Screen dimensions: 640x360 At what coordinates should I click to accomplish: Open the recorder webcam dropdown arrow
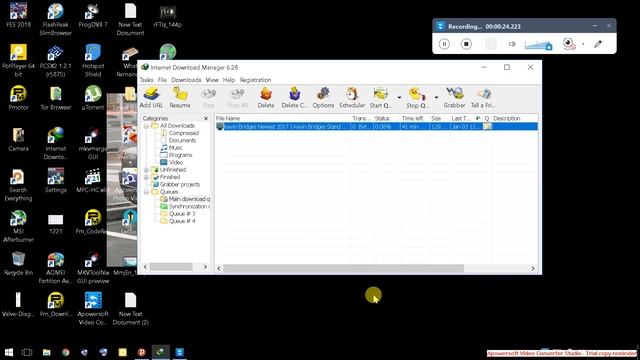point(583,44)
